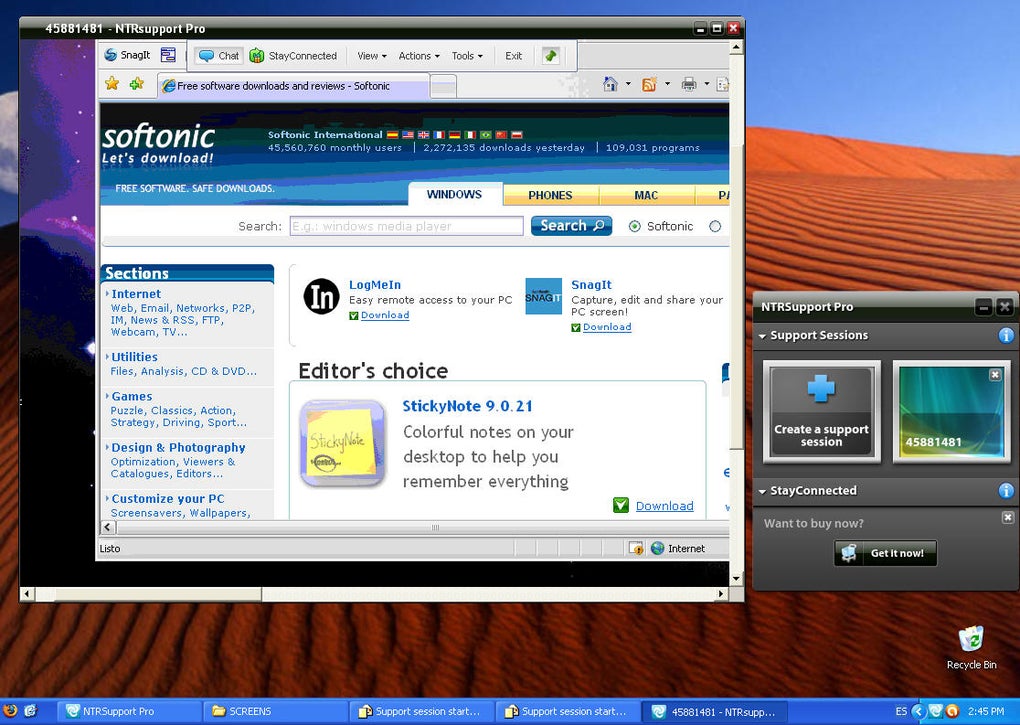The width and height of the screenshot is (1020, 725).
Task: Expand the RSS feeds dropdown arrow
Action: pos(667,84)
